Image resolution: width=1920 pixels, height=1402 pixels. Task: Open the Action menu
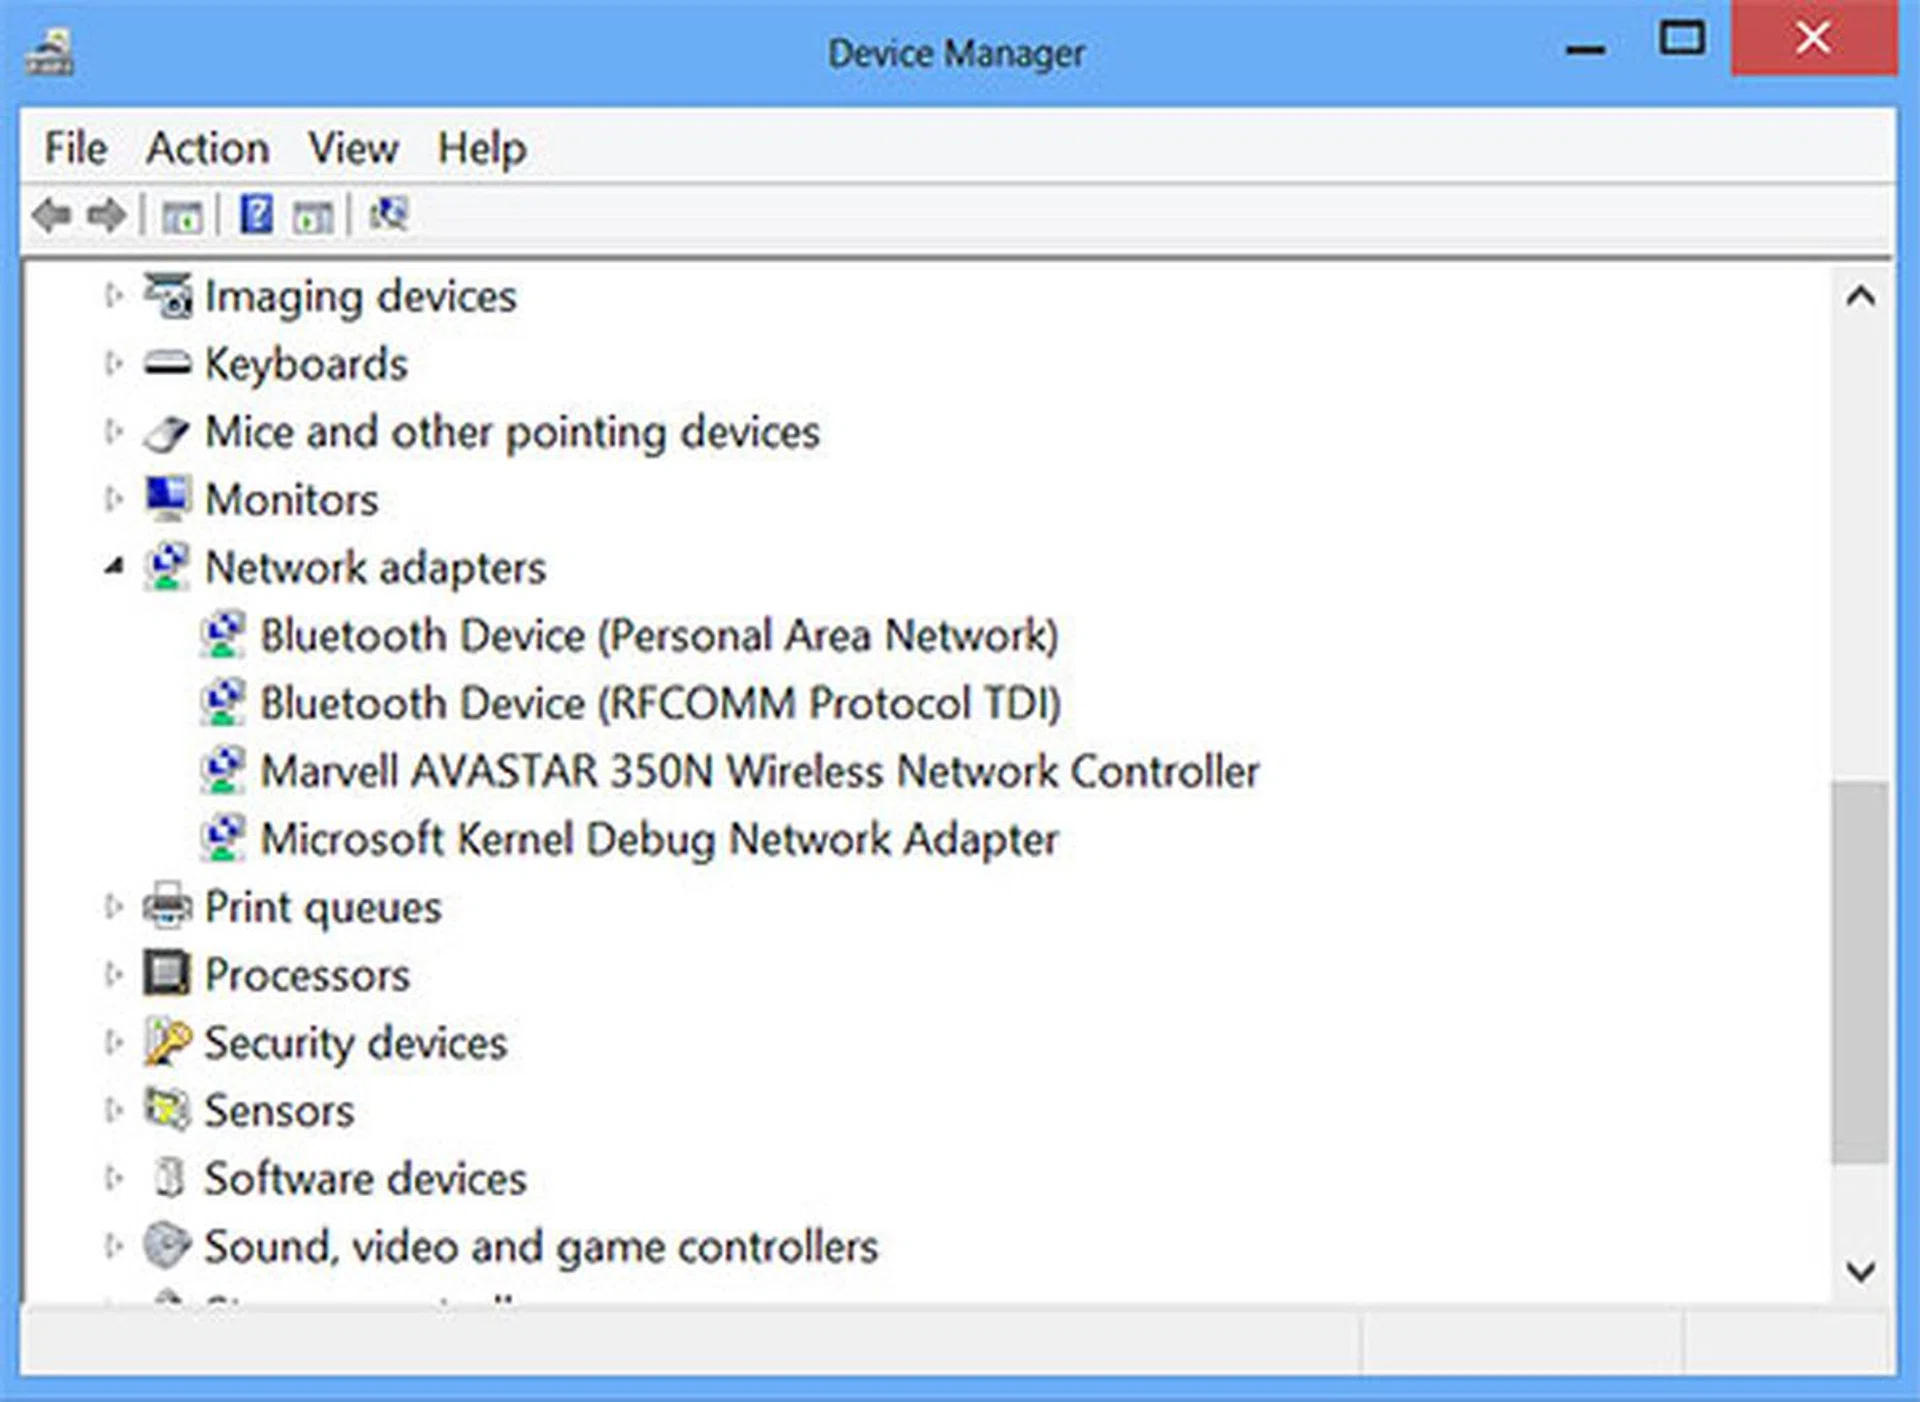point(207,147)
